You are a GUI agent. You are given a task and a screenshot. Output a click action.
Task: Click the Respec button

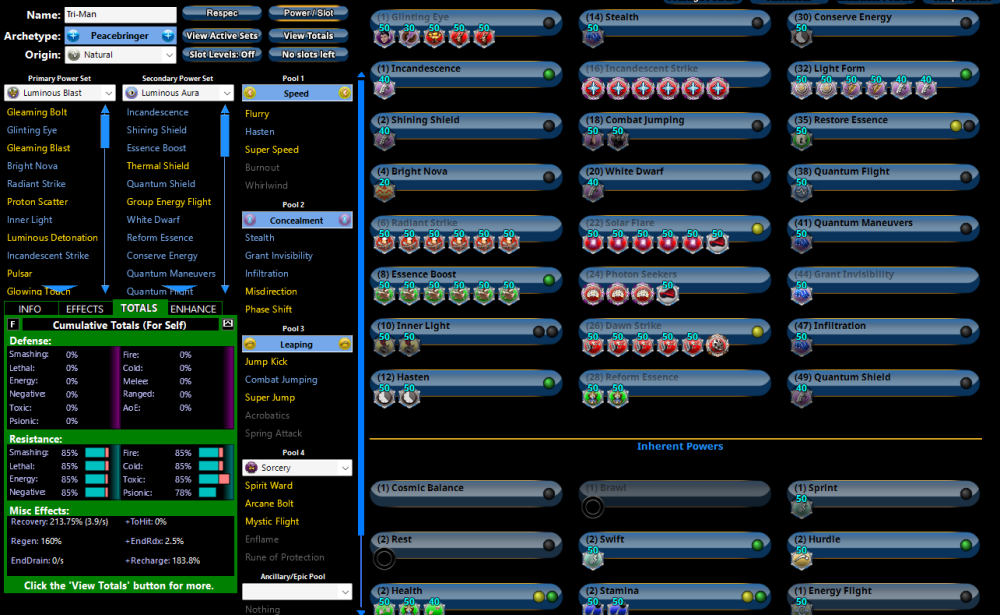pyautogui.click(x=221, y=14)
